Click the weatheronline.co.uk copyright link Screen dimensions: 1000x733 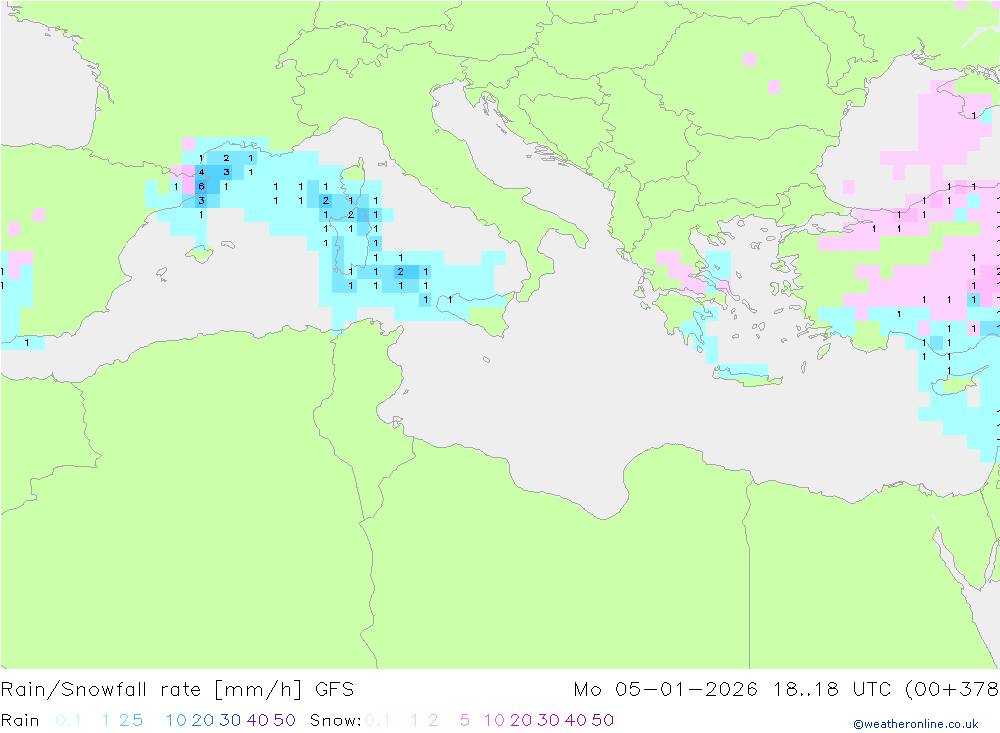[x=916, y=724]
